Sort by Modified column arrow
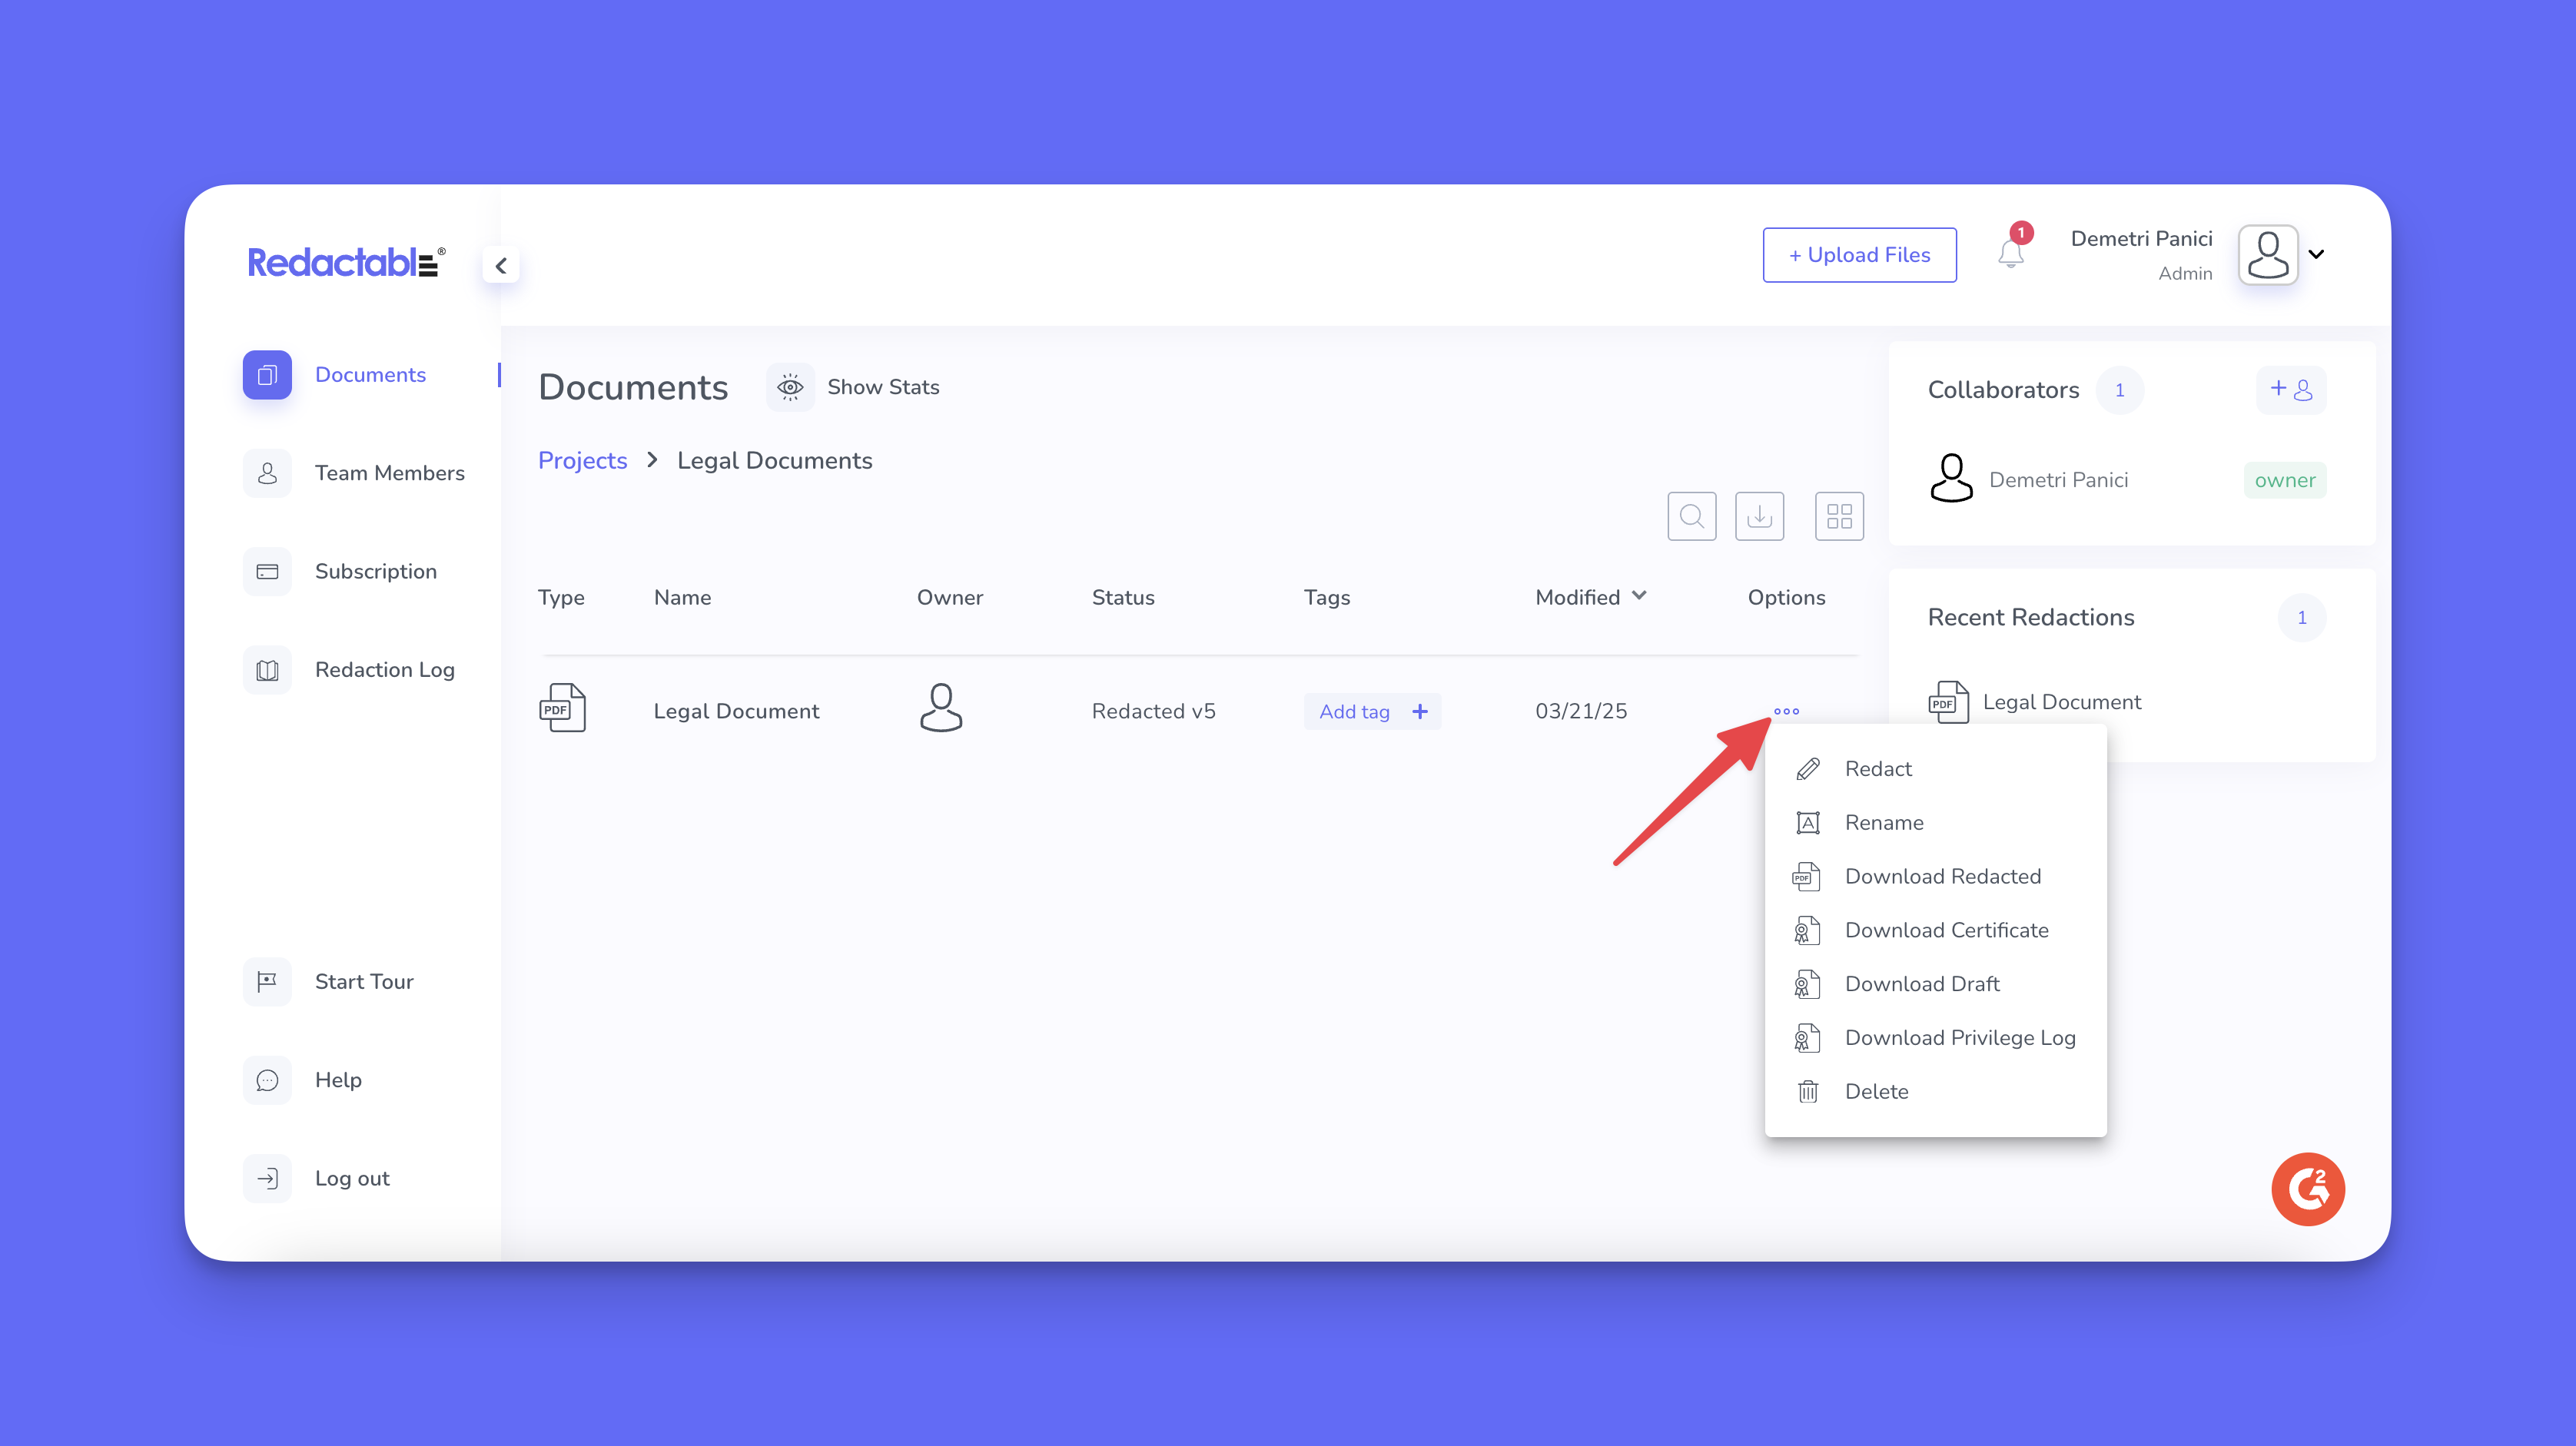The width and height of the screenshot is (2576, 1446). pos(1639,595)
